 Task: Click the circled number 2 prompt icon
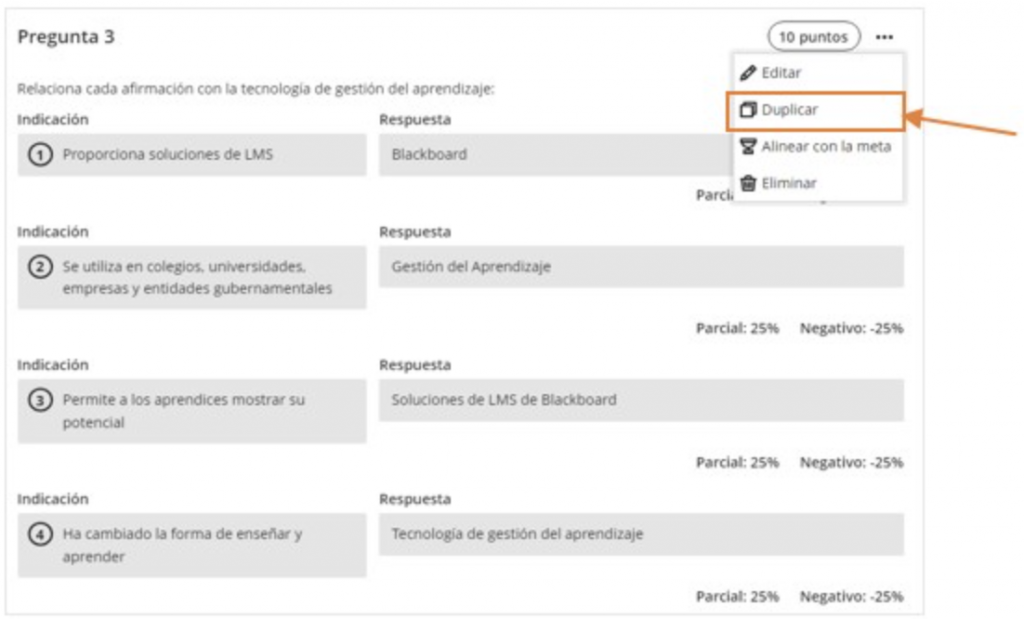pyautogui.click(x=40, y=267)
